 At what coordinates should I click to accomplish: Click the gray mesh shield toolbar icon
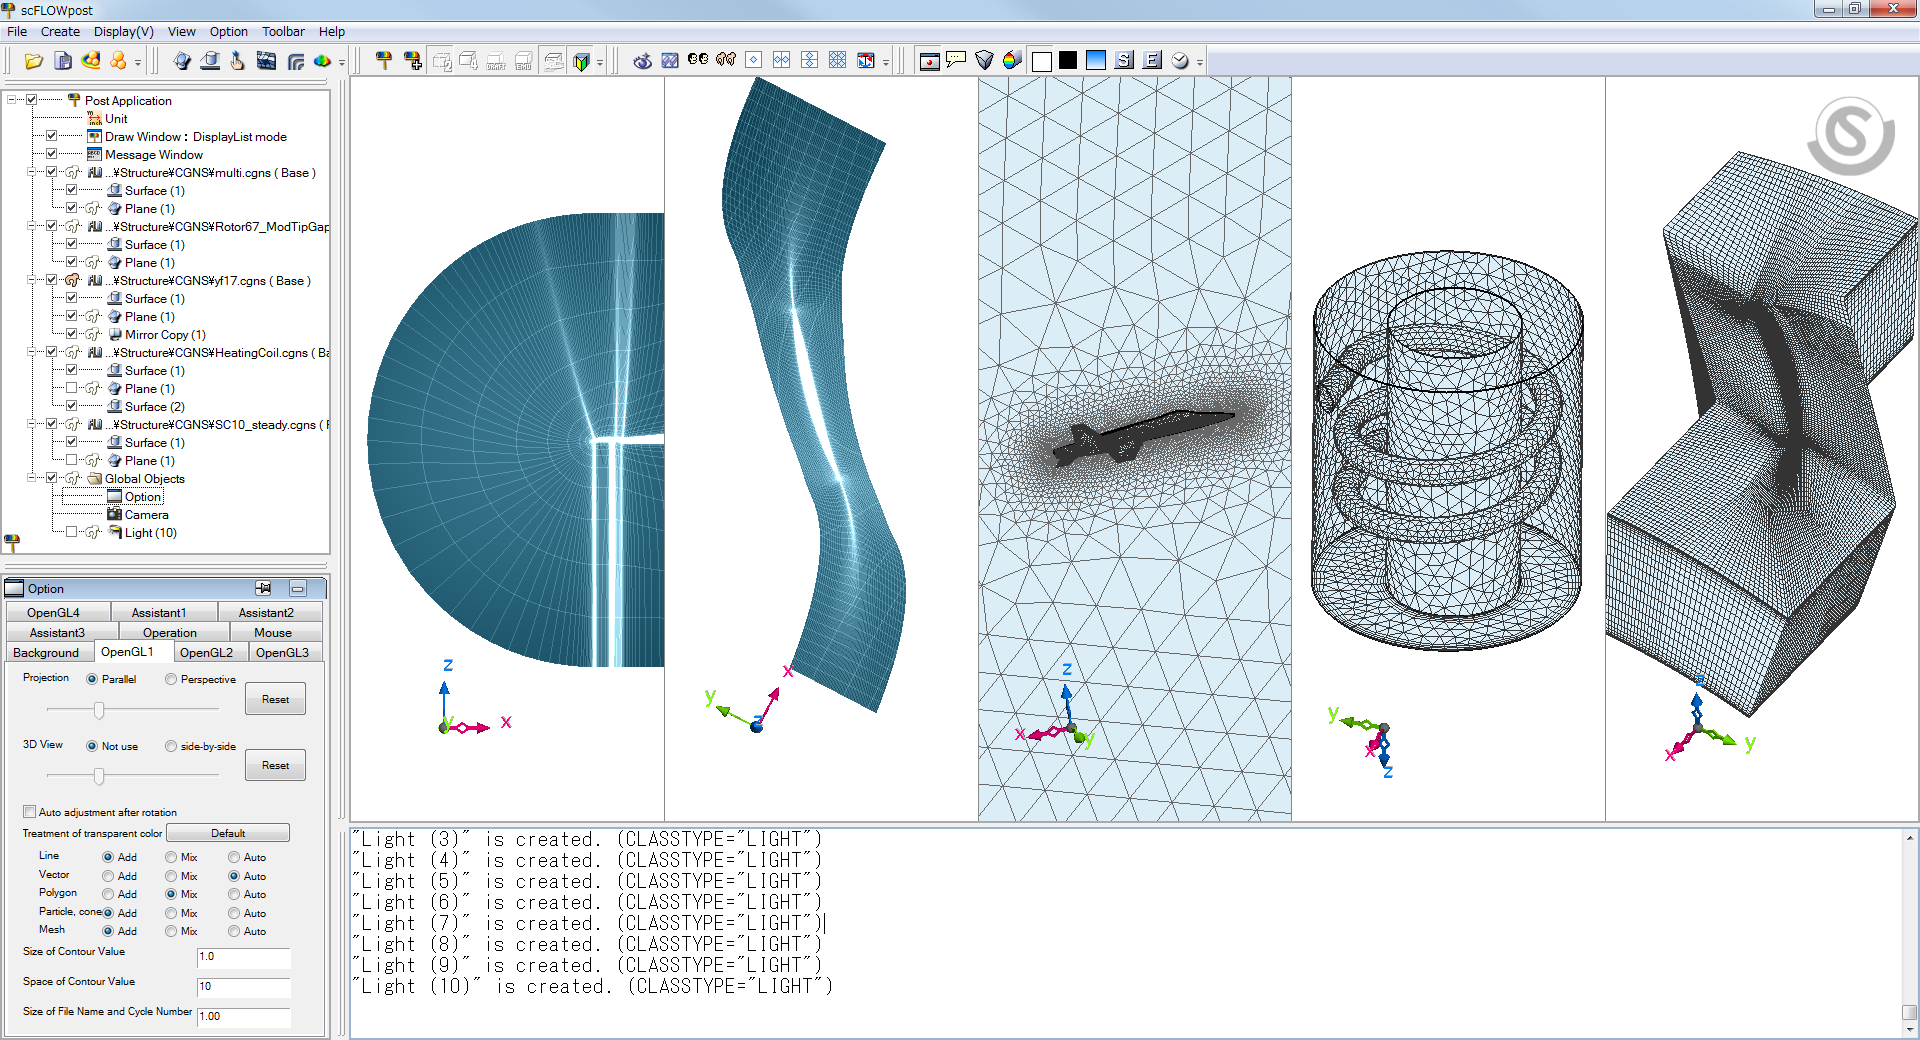pos(984,60)
